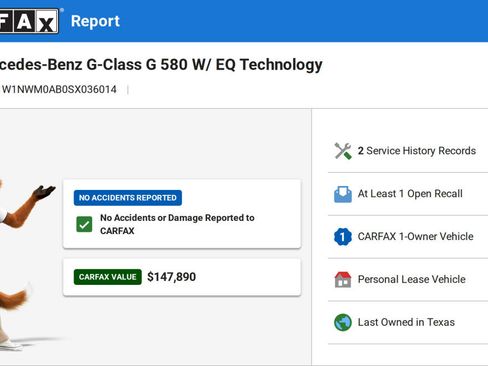The width and height of the screenshot is (488, 366).
Task: Select the Last Owned in Texas row
Action: [x=408, y=322]
